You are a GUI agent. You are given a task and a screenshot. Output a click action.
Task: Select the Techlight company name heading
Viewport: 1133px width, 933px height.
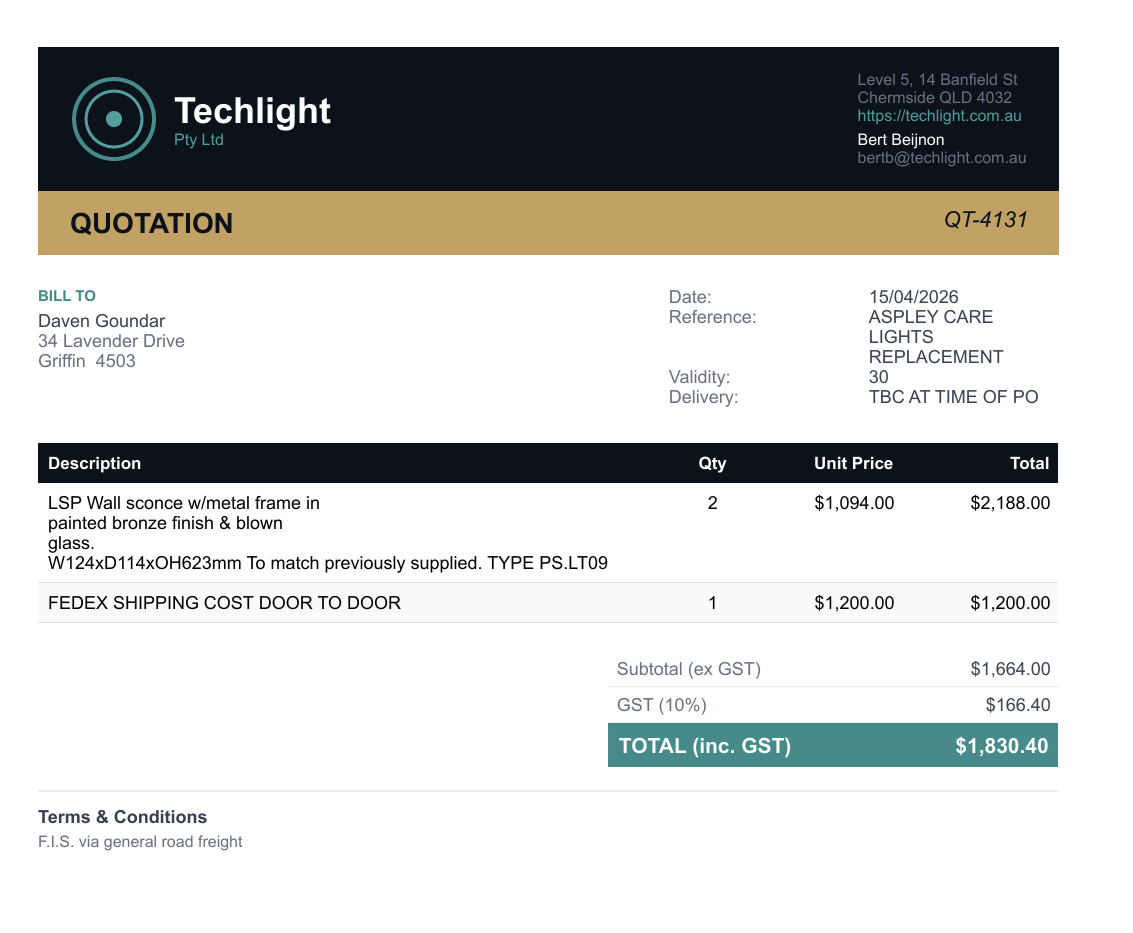tap(252, 111)
